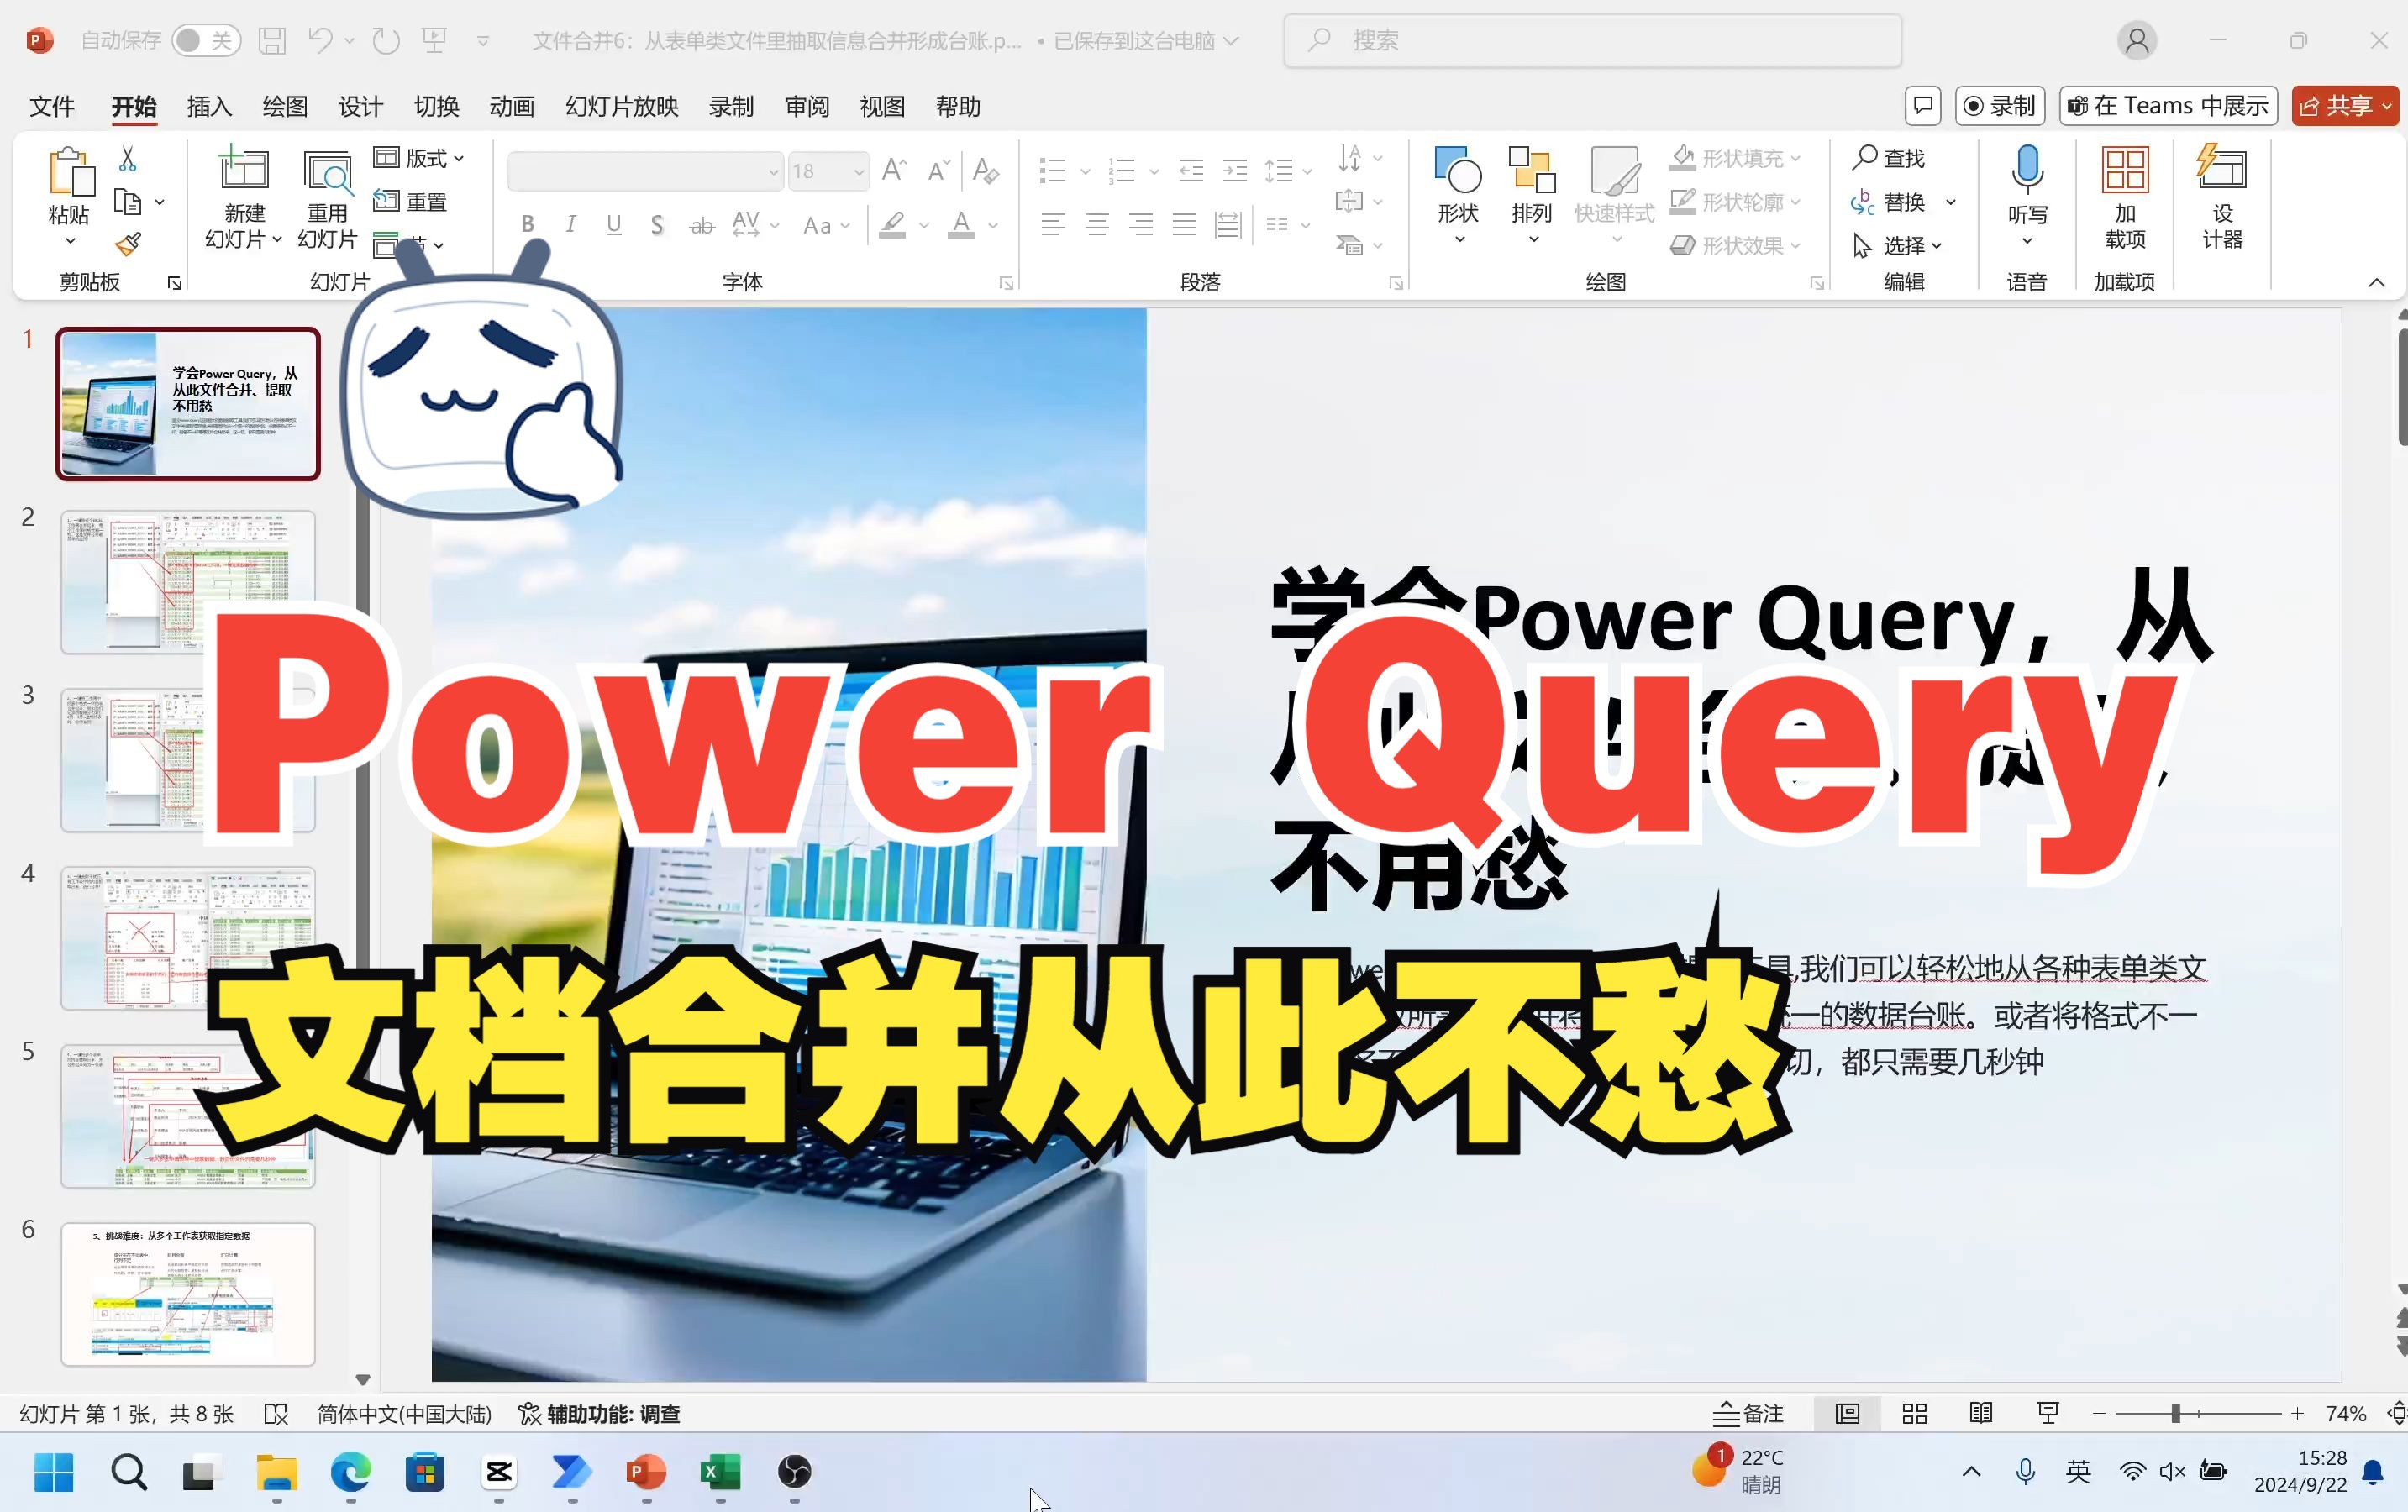Click the search box in title bar
The width and height of the screenshot is (2408, 1512).
1592,40
